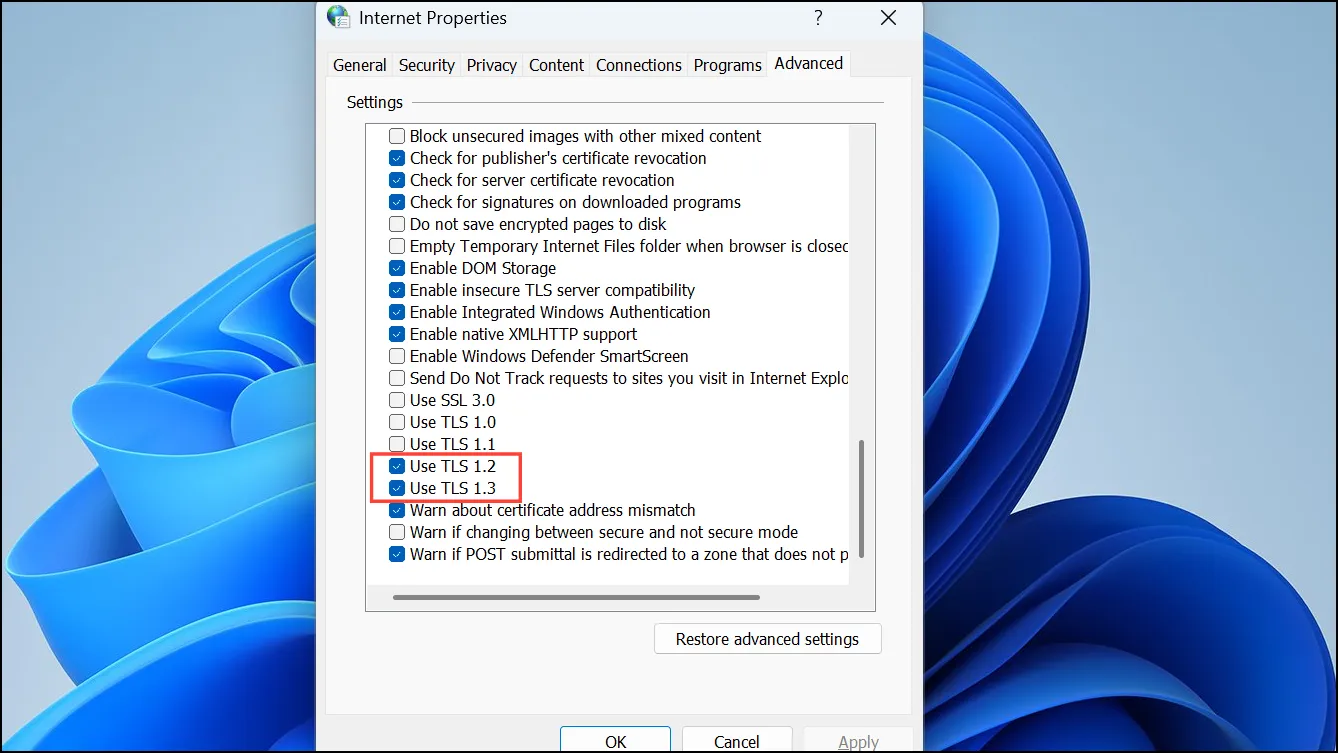Close the Internet Properties dialog
The width and height of the screenshot is (1338, 753).
coord(888,18)
